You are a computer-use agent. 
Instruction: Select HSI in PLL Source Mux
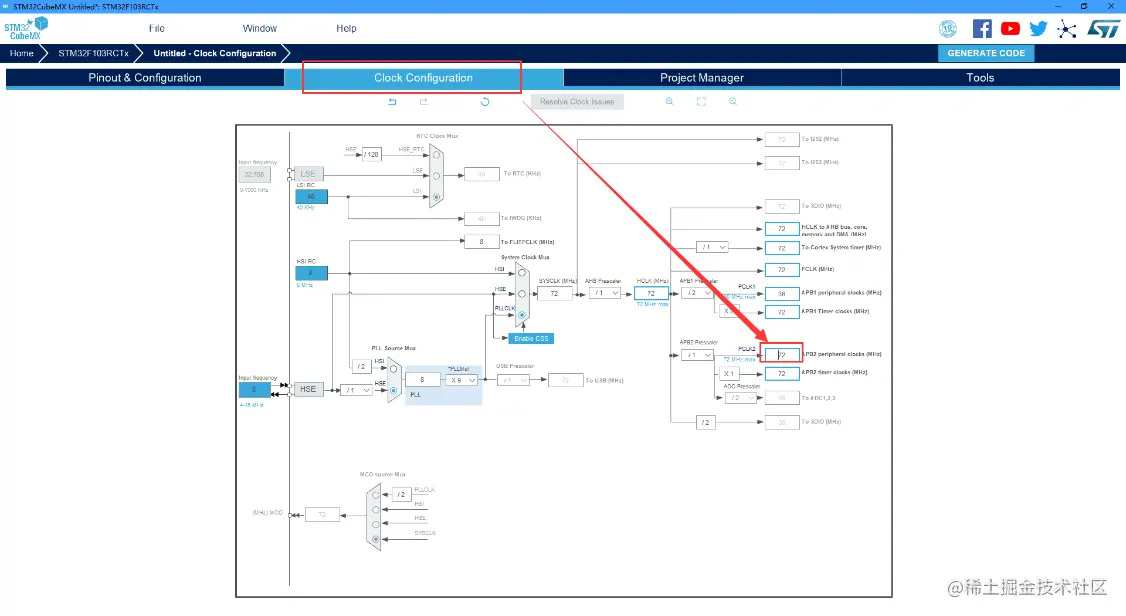tap(394, 369)
